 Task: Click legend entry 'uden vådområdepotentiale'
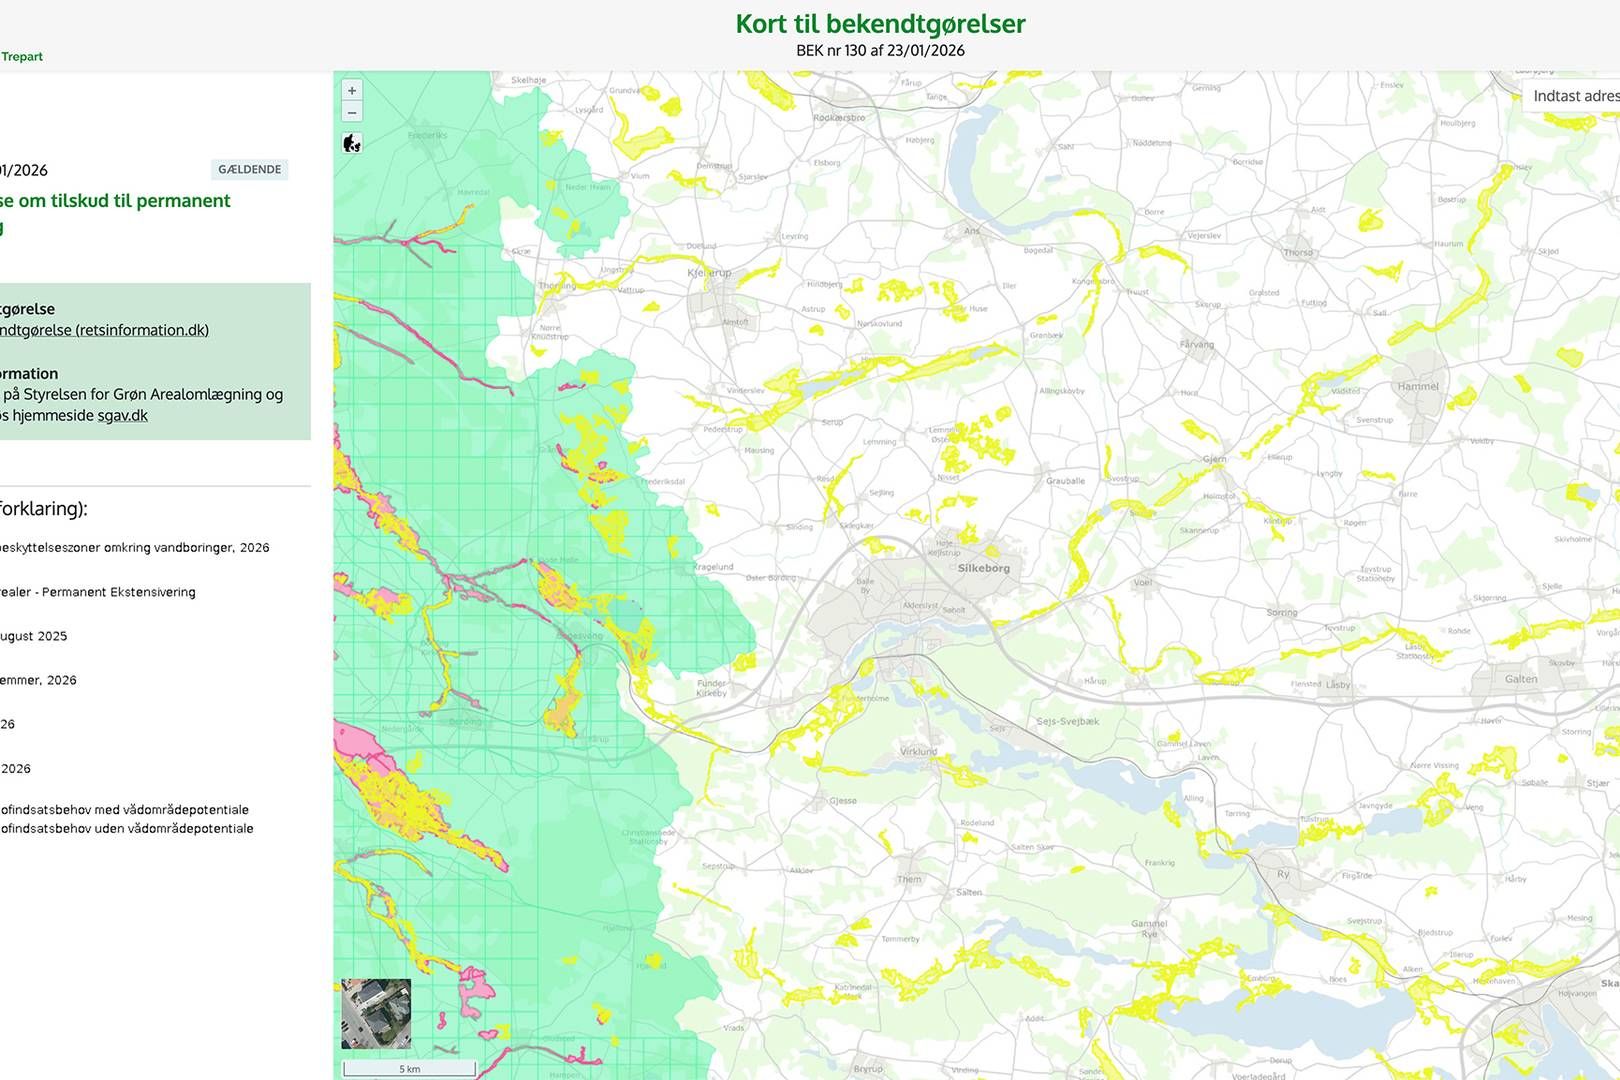173,828
